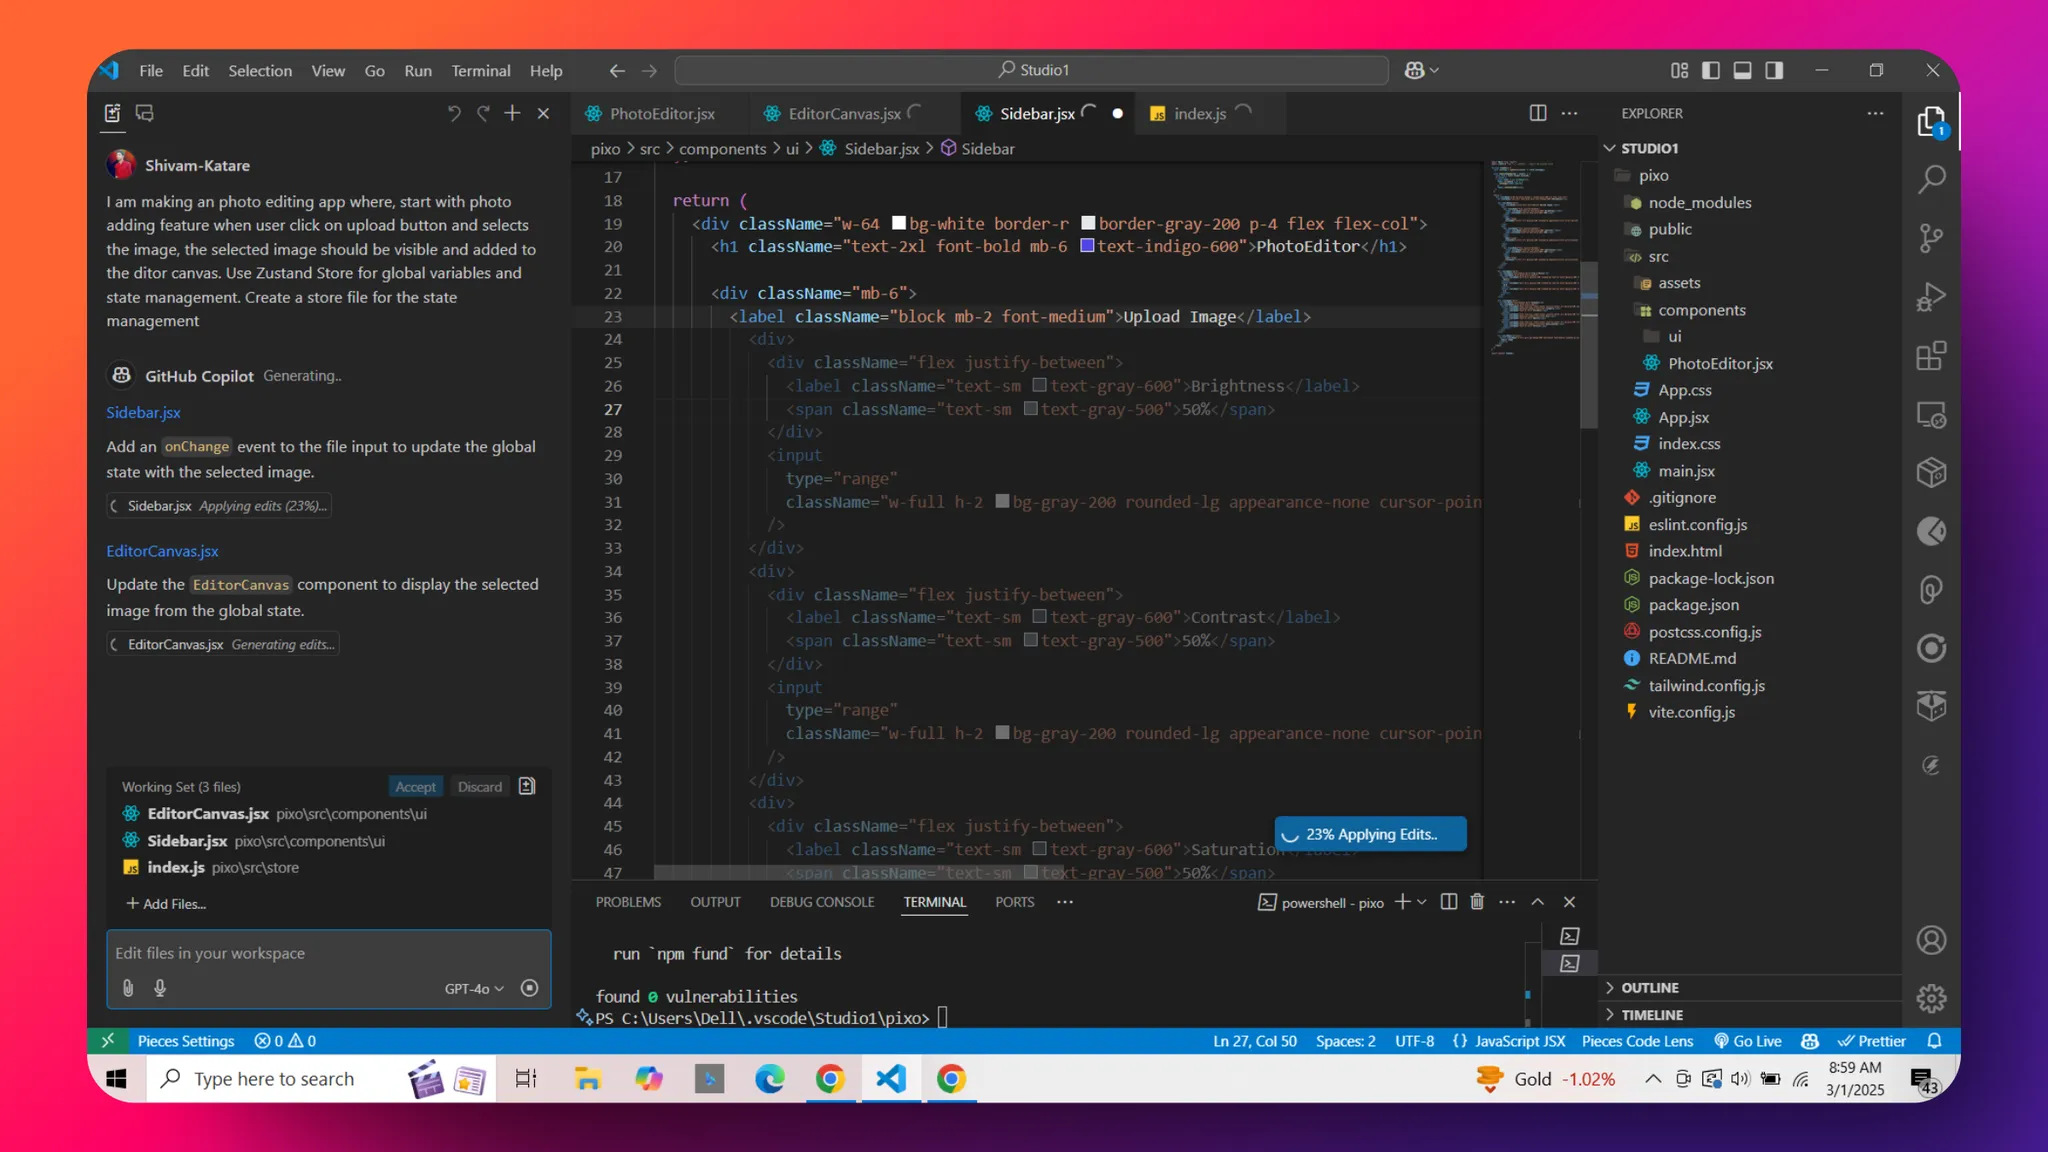2048x1152 pixels.
Task: Open the GPT-4o model picker
Action: [474, 988]
